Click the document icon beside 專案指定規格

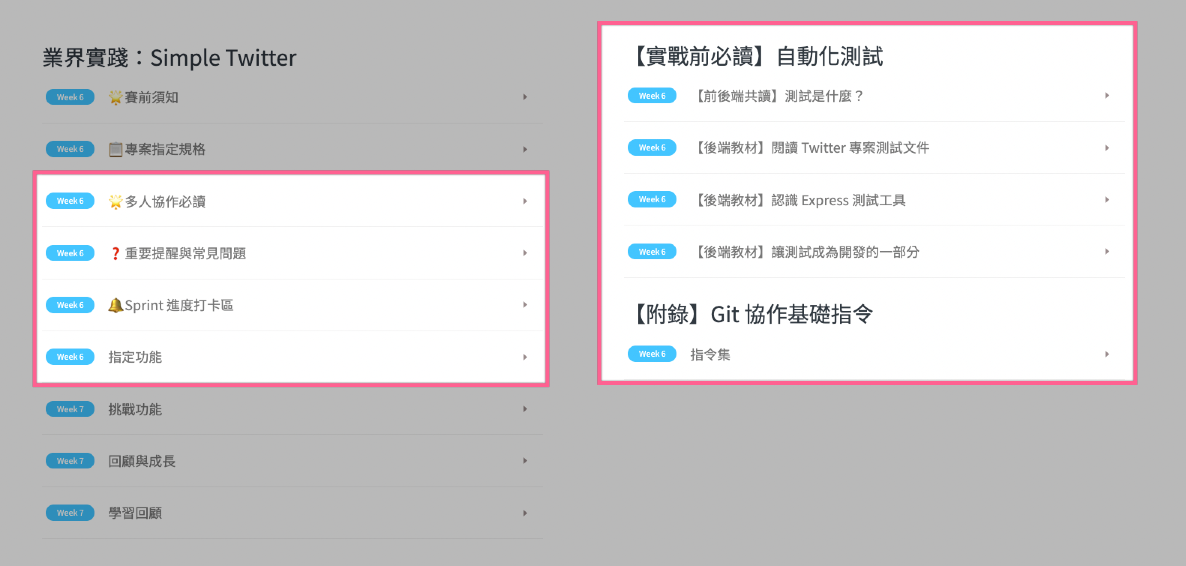coord(116,149)
